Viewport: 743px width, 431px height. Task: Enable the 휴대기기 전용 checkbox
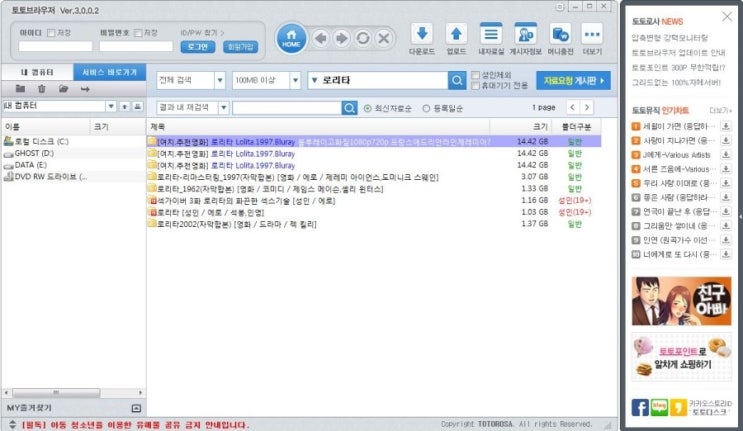click(x=475, y=86)
